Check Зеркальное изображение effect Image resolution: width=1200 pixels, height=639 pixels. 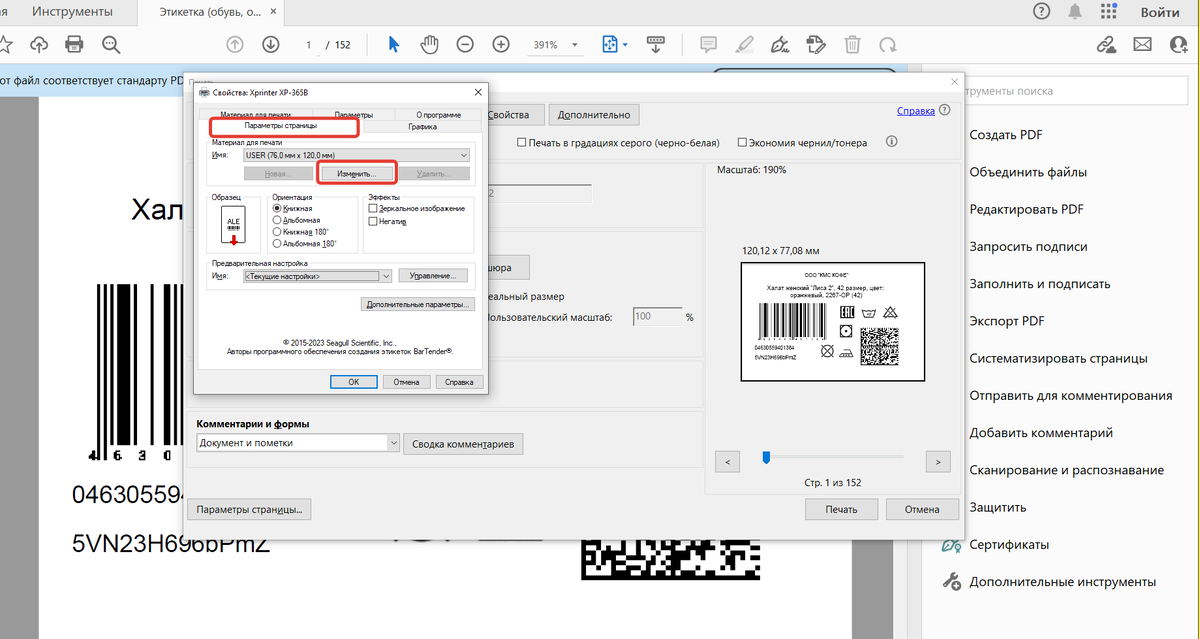pyautogui.click(x=373, y=207)
